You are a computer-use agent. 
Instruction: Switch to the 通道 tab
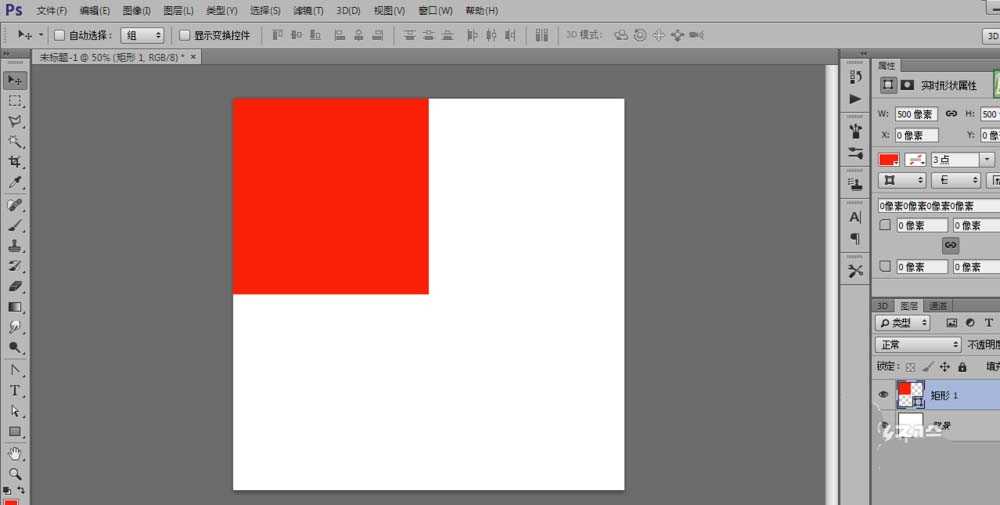[938, 306]
